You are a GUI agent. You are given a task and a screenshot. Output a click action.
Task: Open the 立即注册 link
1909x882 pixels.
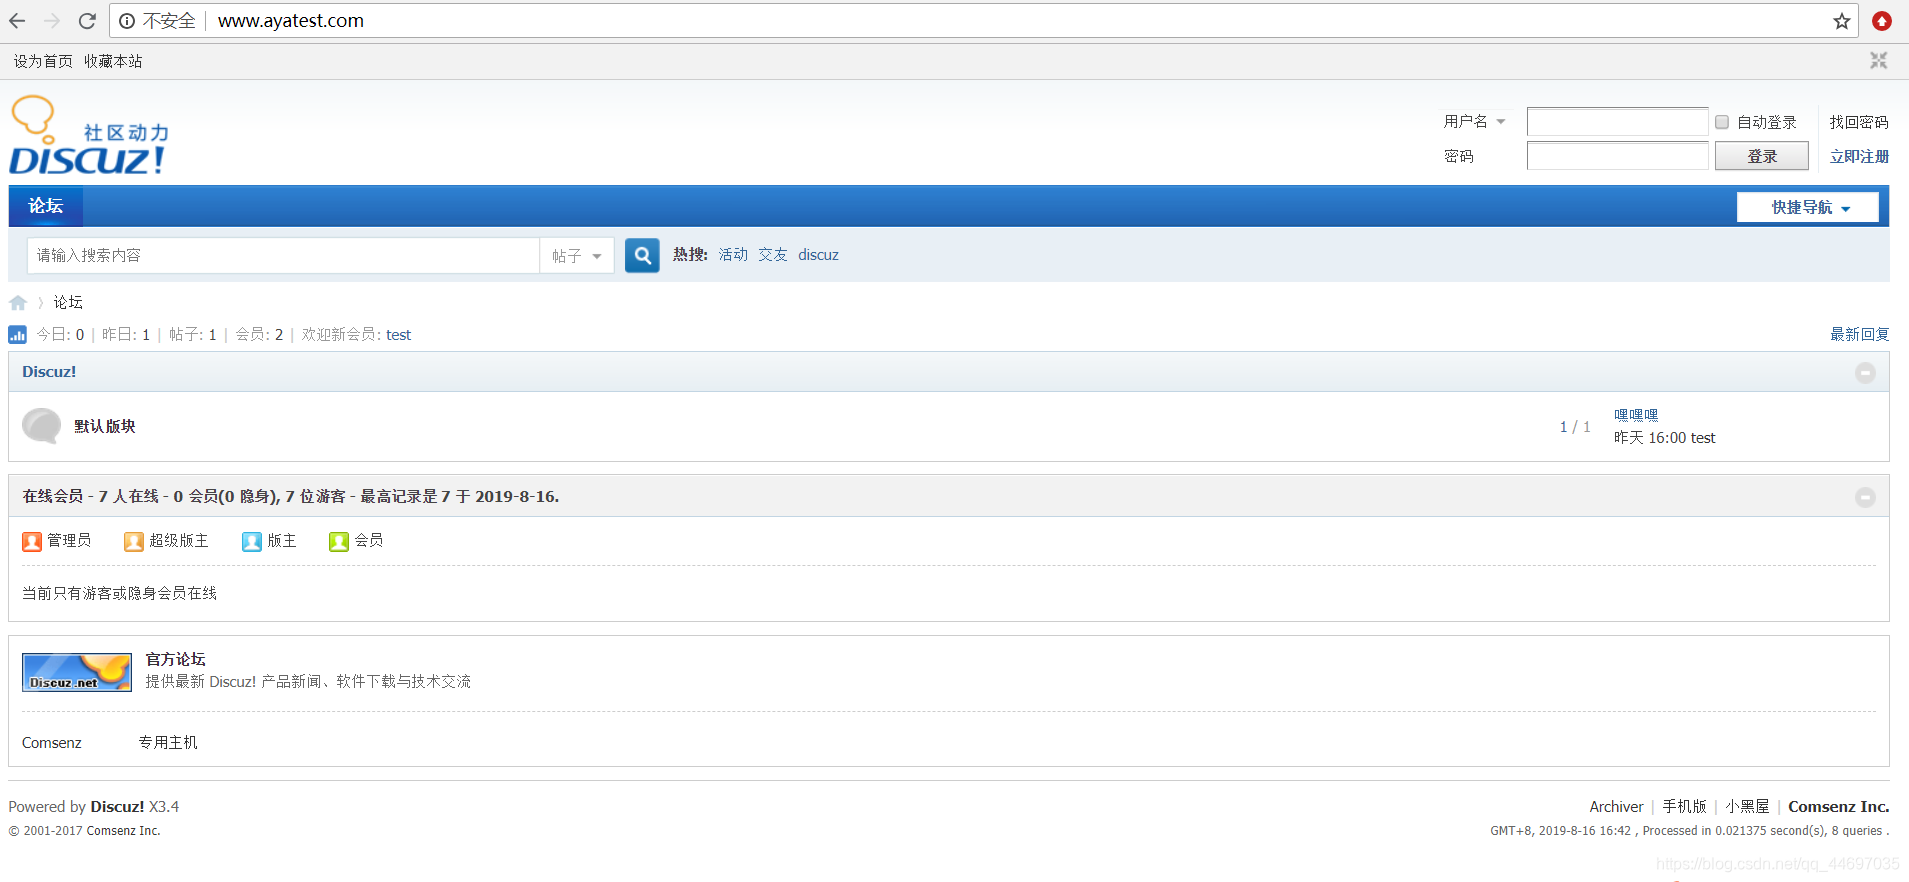point(1859,156)
